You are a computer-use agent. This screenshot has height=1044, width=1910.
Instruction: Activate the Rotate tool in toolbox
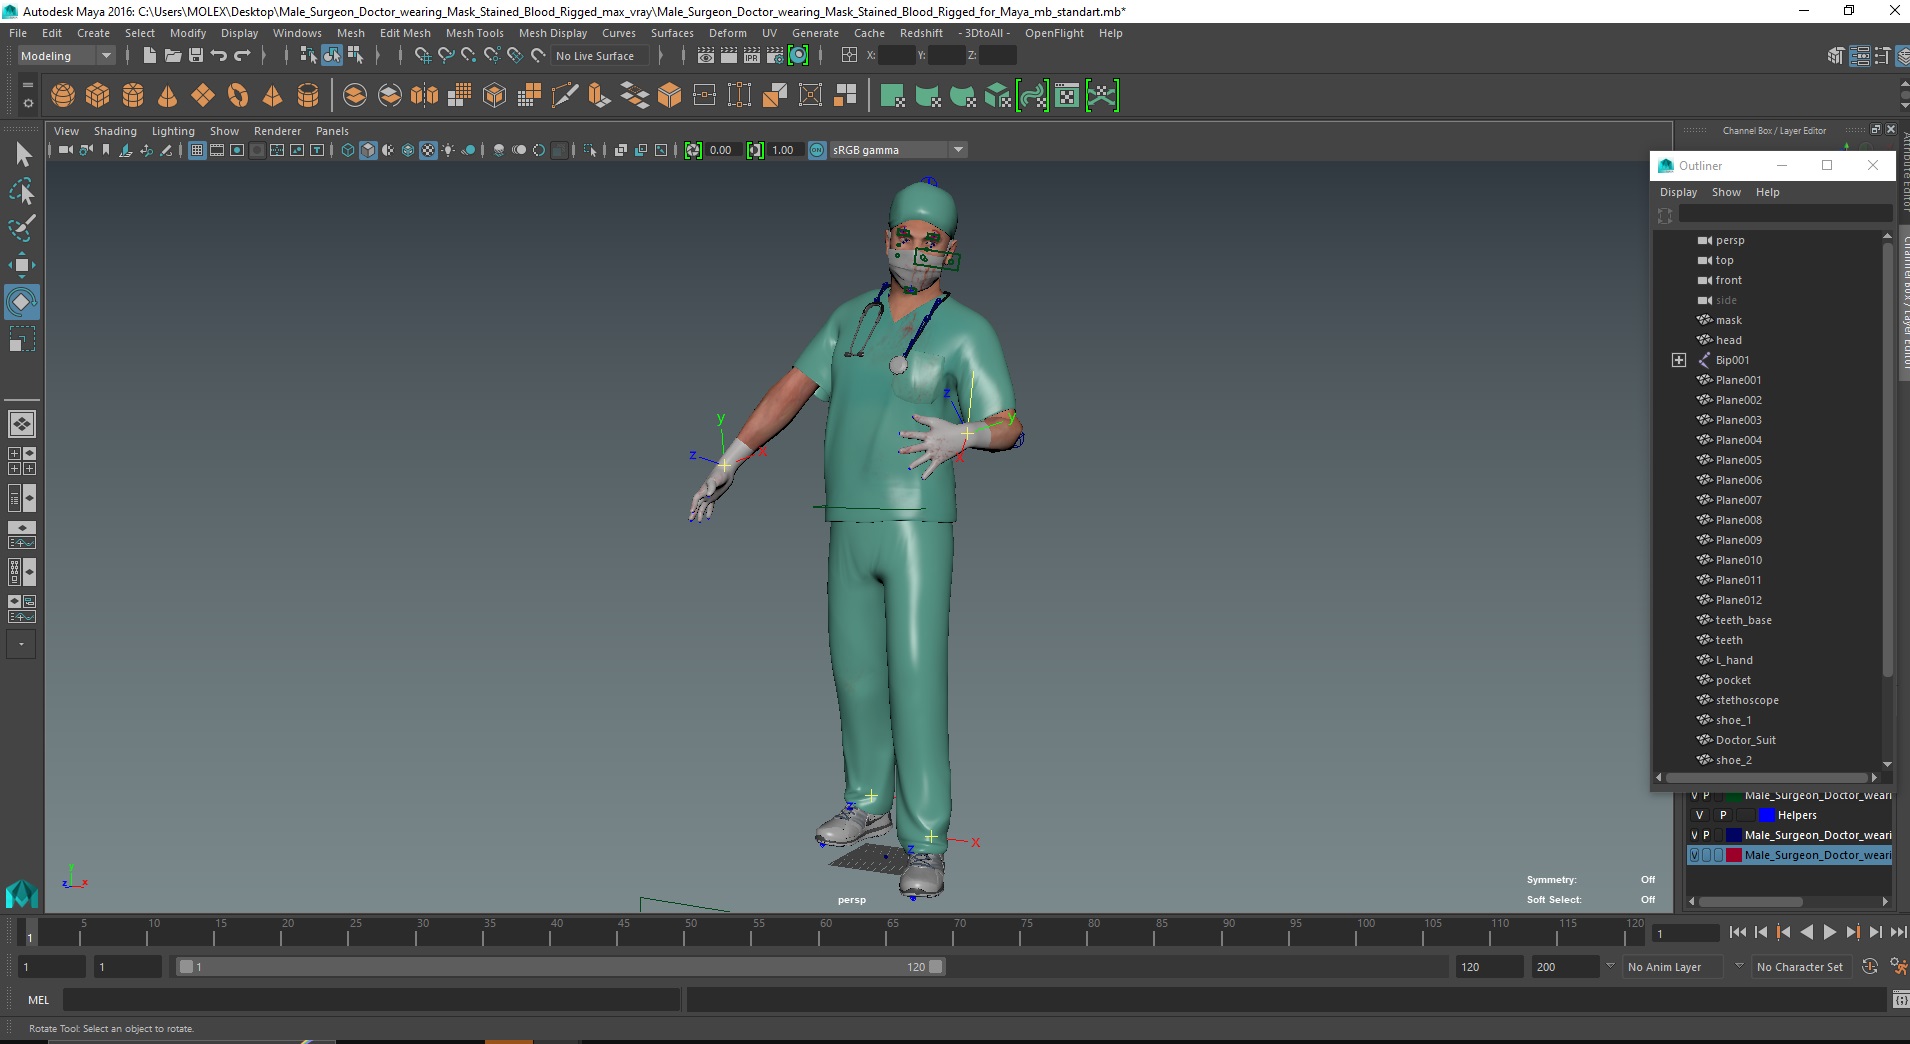[22, 302]
